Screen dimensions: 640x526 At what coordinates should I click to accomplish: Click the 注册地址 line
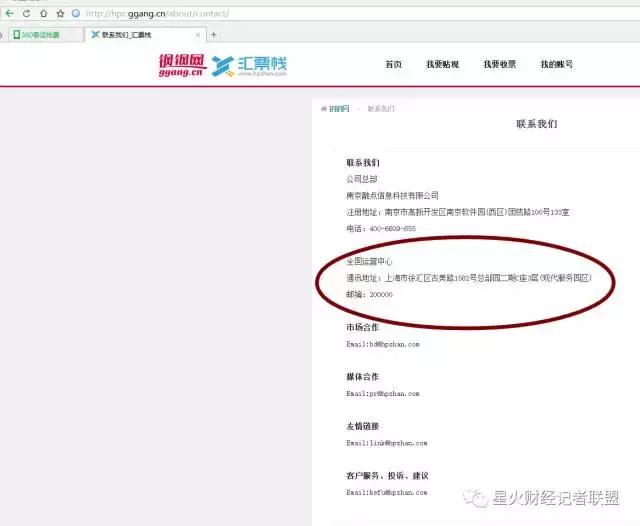click(x=458, y=212)
